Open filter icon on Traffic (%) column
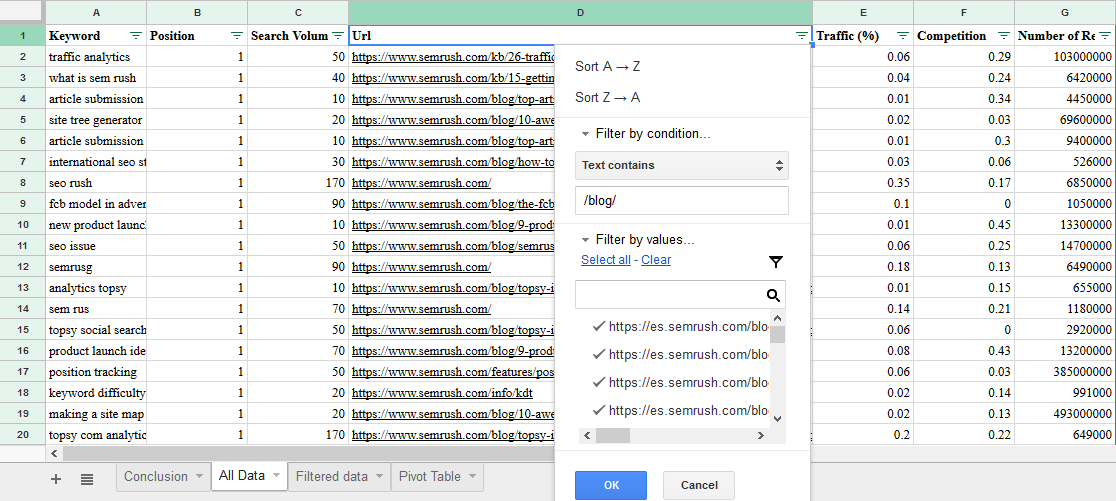 (x=903, y=36)
